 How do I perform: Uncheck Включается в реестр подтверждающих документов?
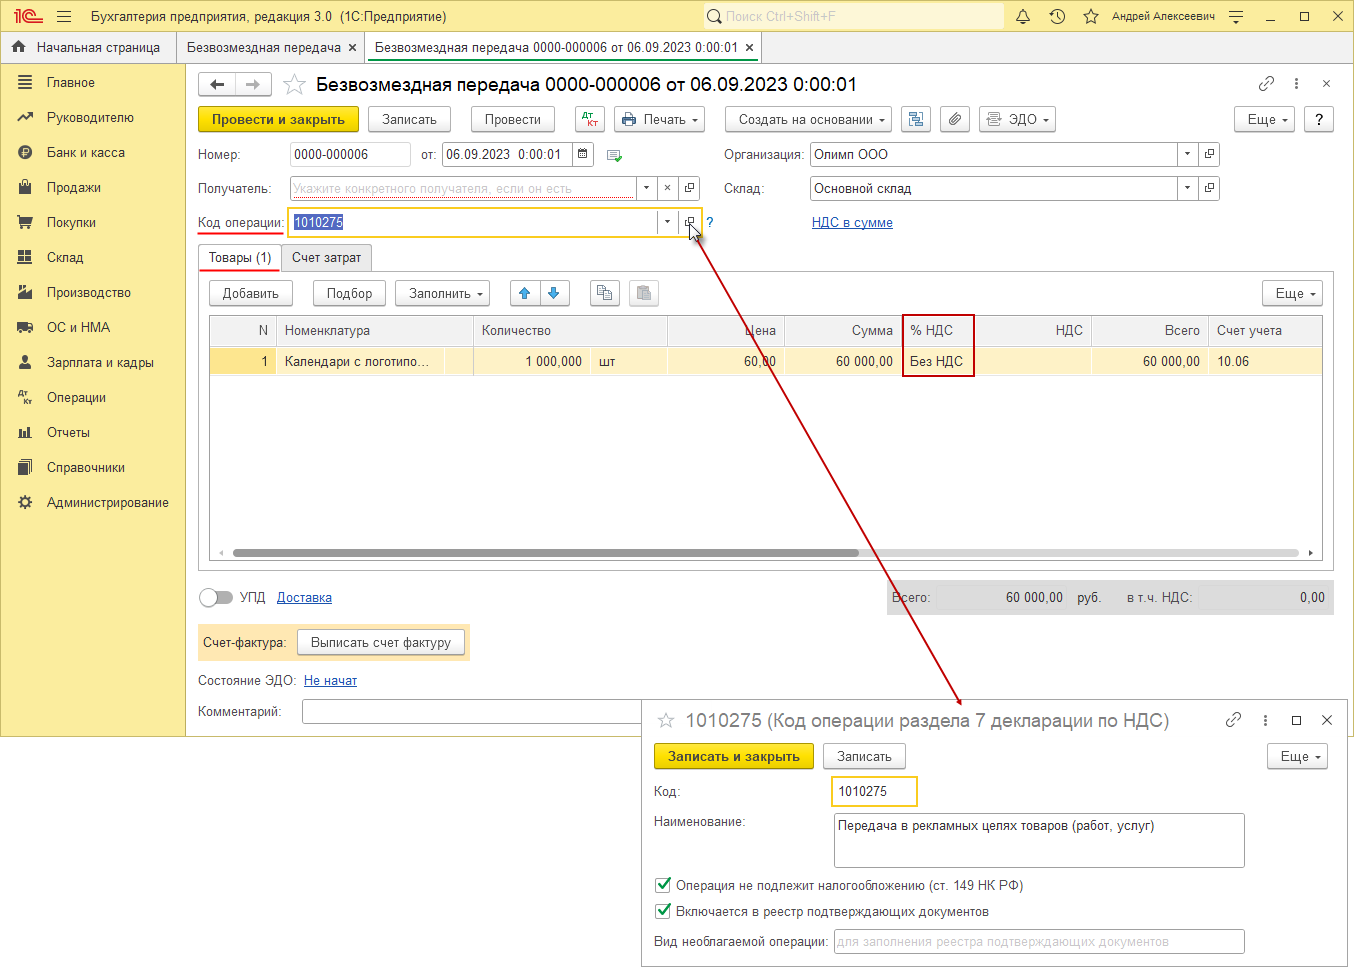pos(662,911)
